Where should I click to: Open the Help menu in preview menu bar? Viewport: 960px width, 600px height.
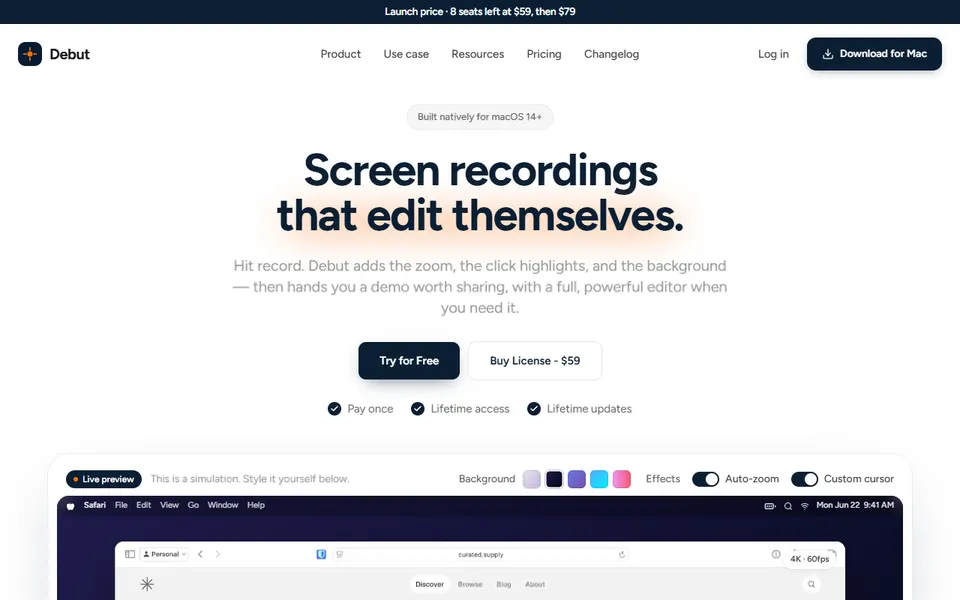(x=256, y=505)
